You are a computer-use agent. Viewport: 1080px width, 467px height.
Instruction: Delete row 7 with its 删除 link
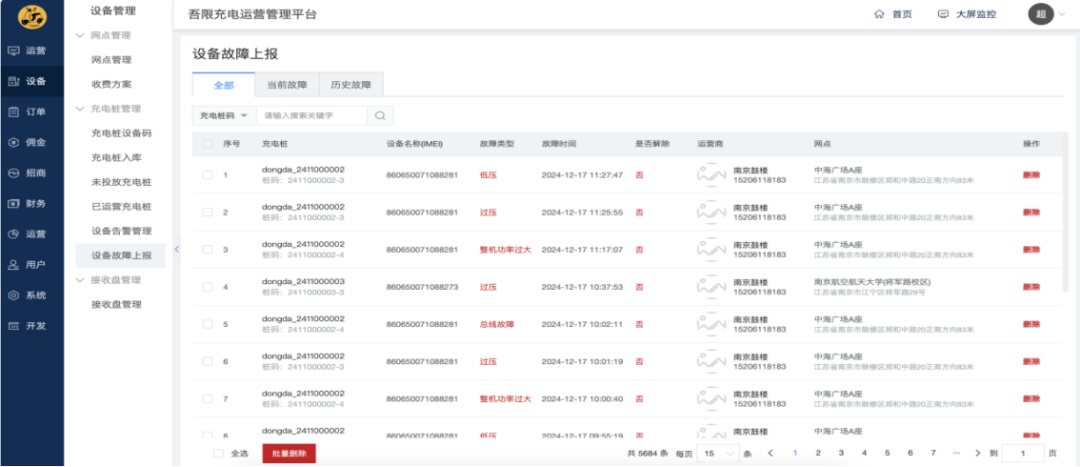[1031, 398]
